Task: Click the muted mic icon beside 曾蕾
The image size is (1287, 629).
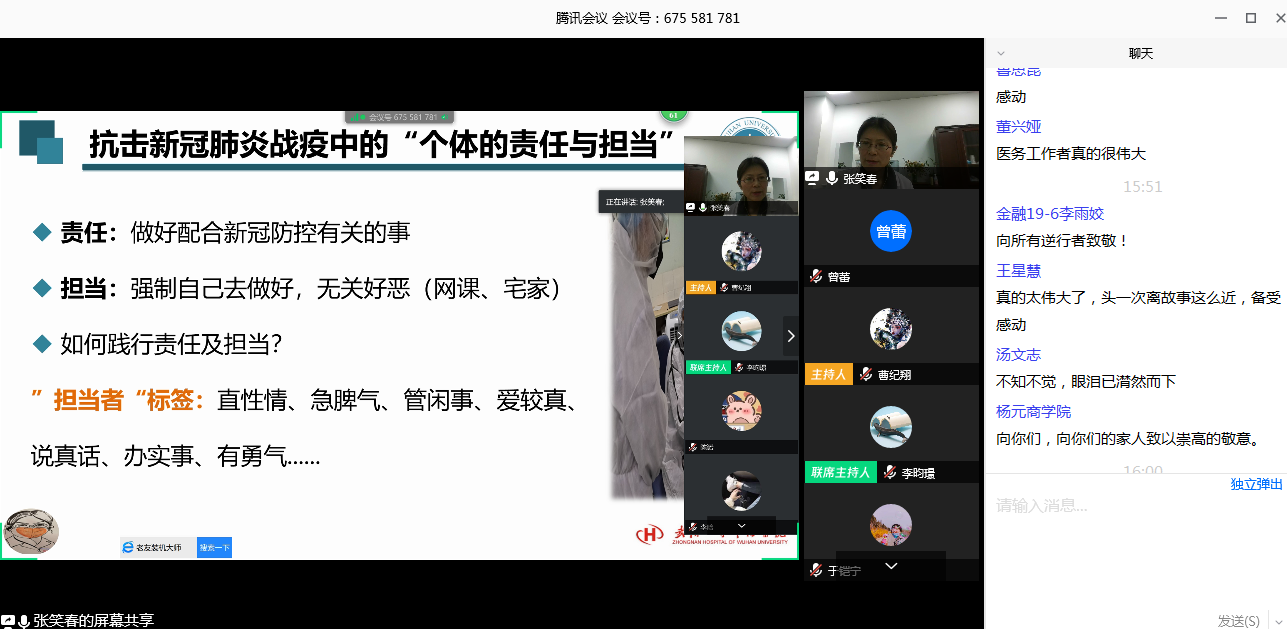Action: point(816,277)
